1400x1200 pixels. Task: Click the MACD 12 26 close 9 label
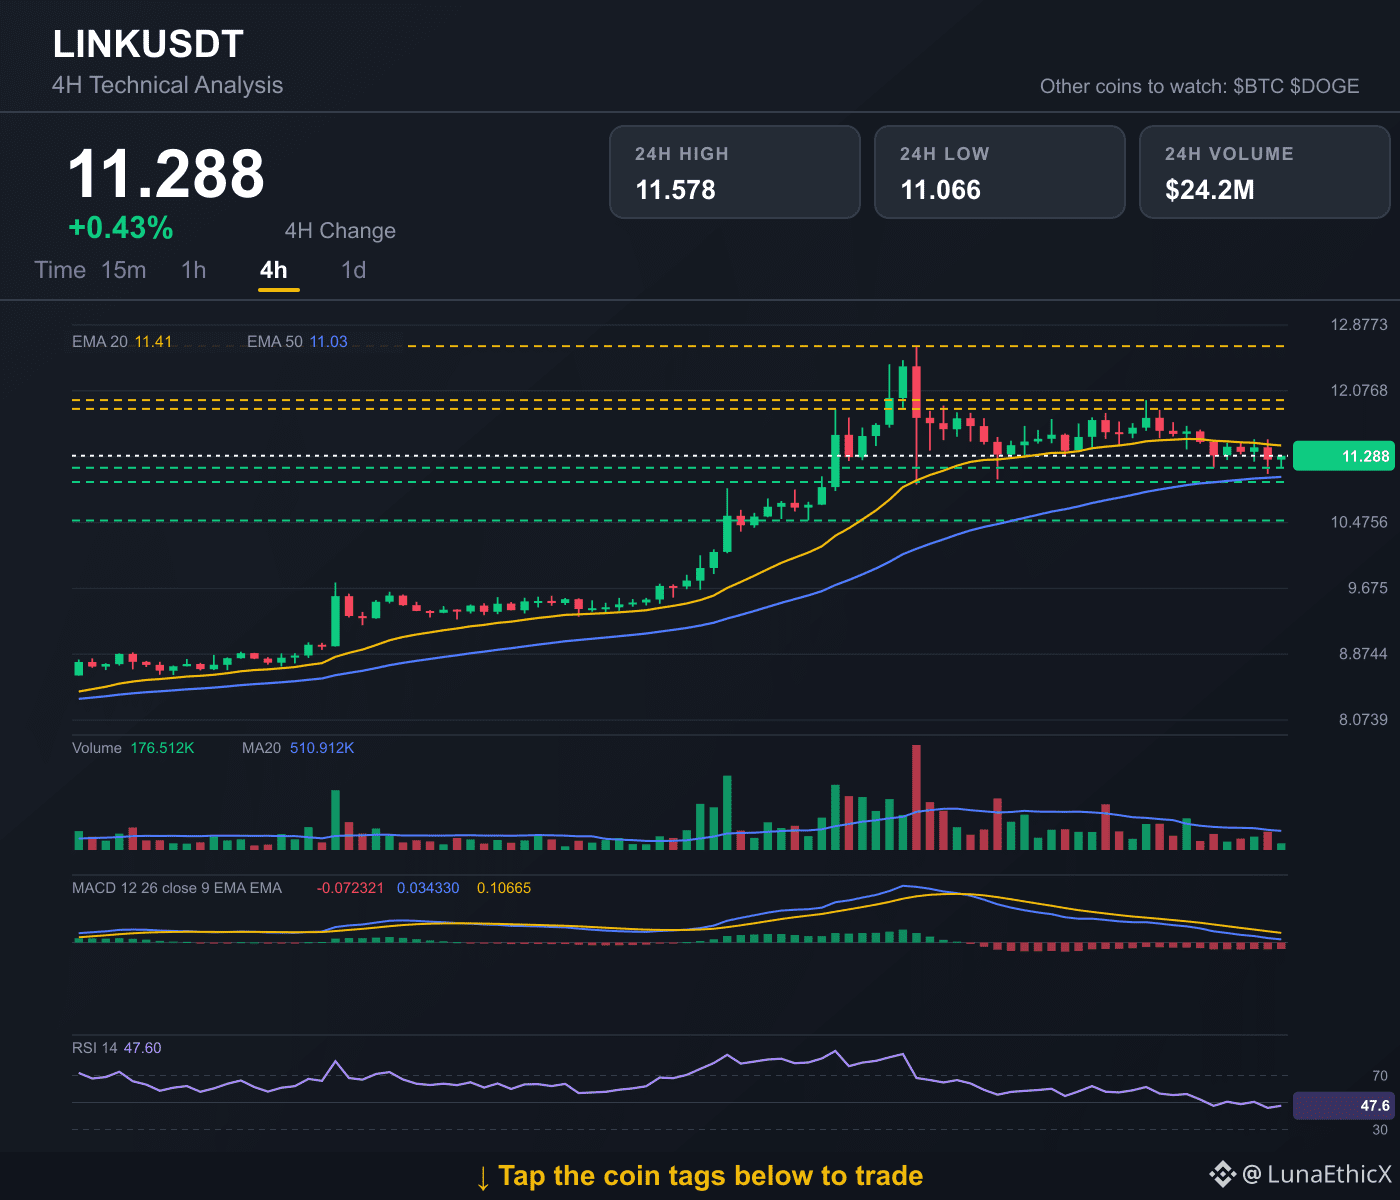pos(177,888)
